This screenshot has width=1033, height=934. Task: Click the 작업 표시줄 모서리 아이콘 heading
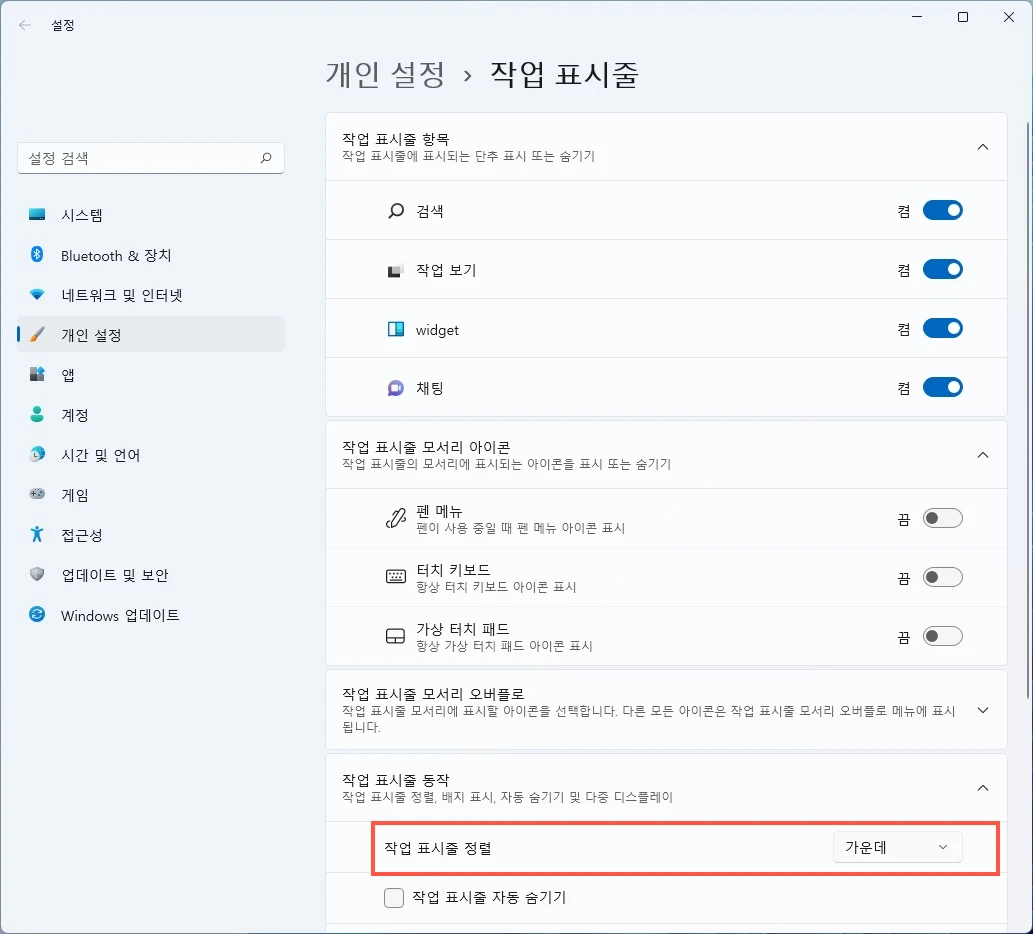coord(426,447)
